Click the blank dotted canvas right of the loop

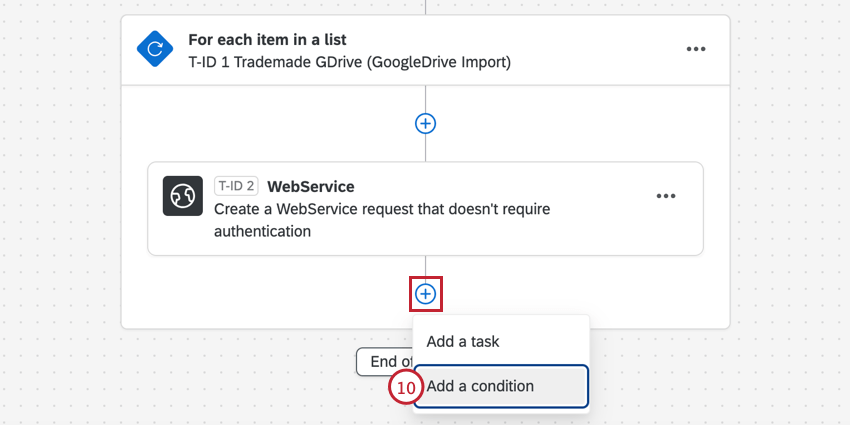790,200
